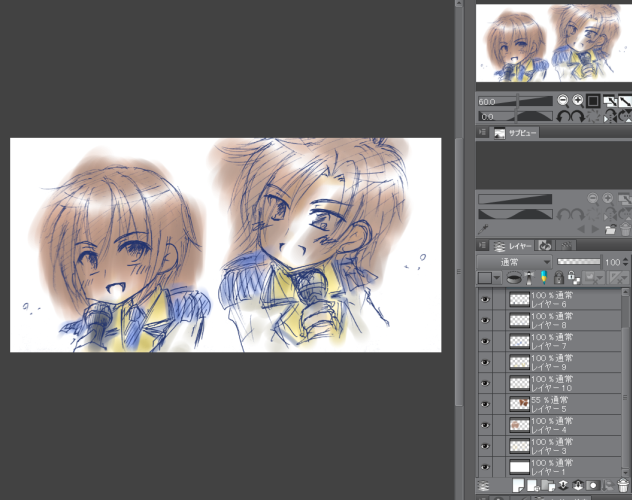
Task: Click the Navigator 100% black square icon
Action: tap(593, 101)
